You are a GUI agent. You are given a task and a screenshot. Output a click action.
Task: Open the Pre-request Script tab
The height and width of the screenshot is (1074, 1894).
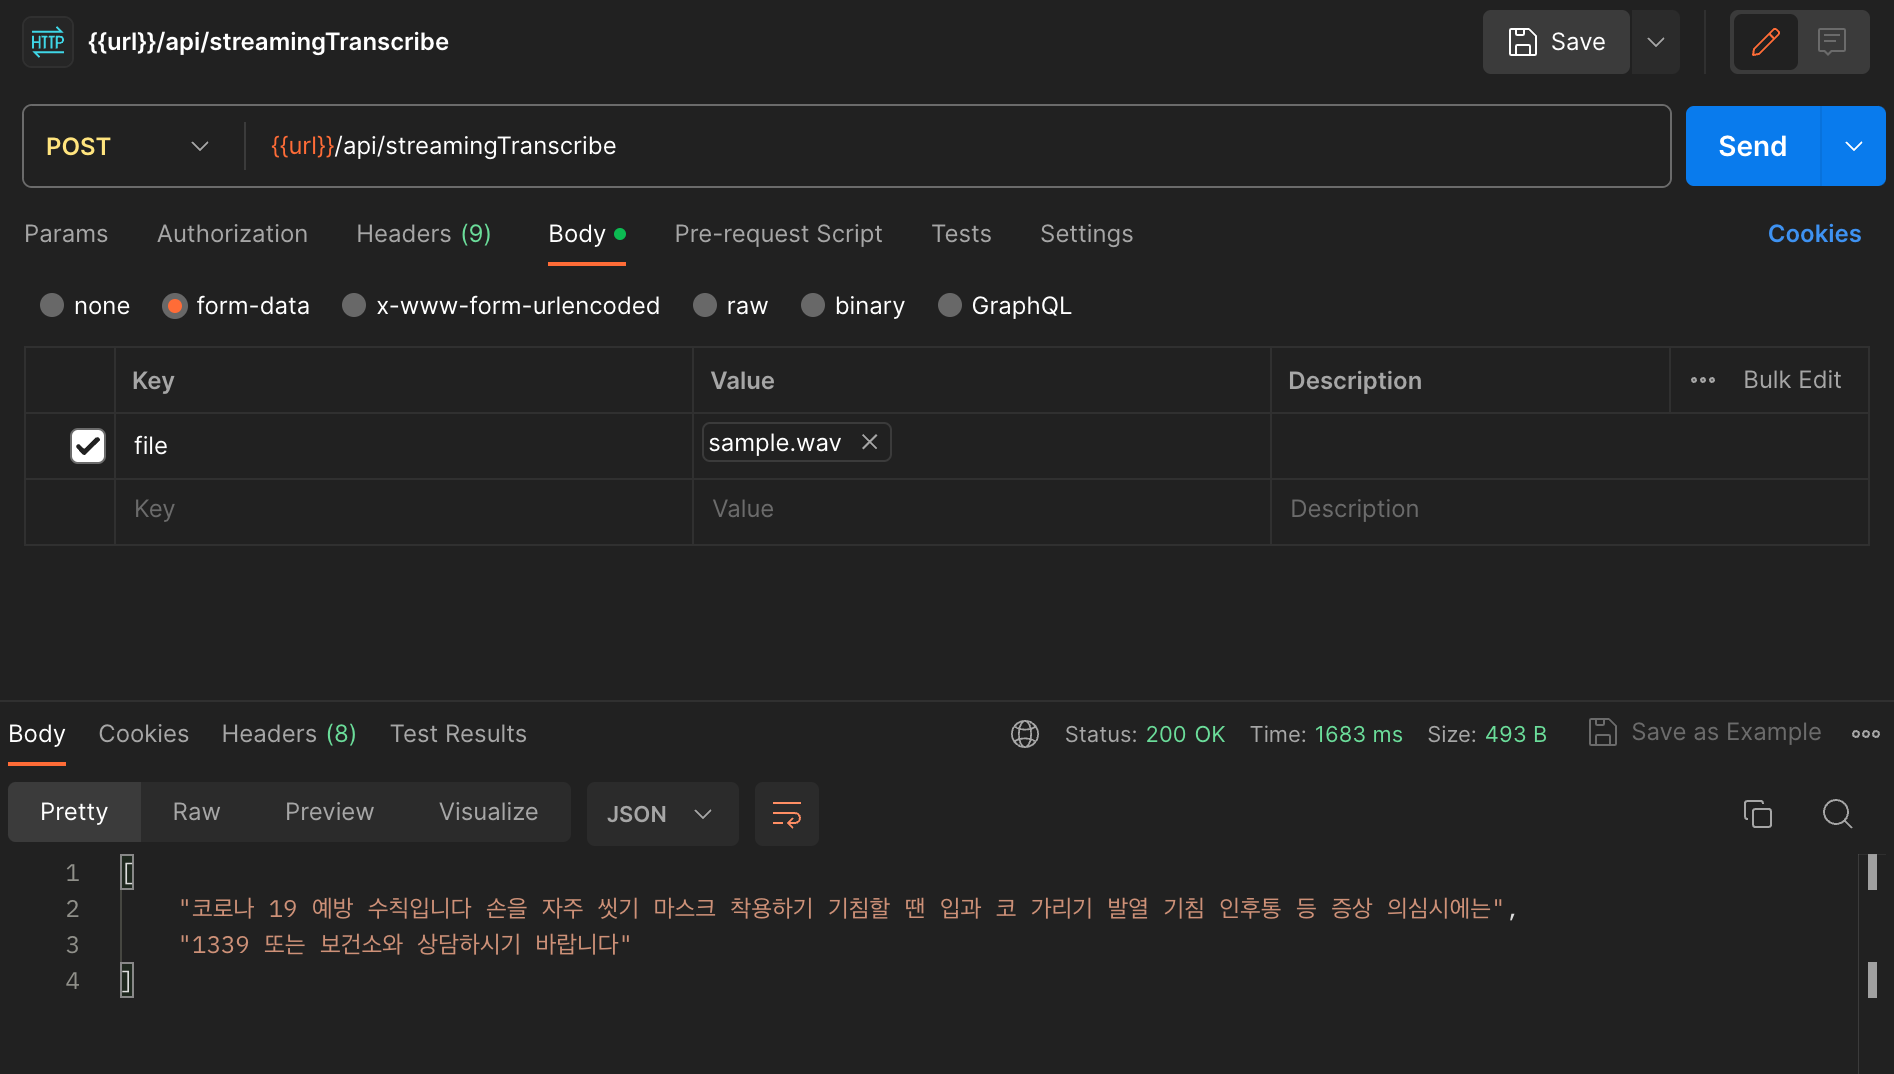(778, 234)
